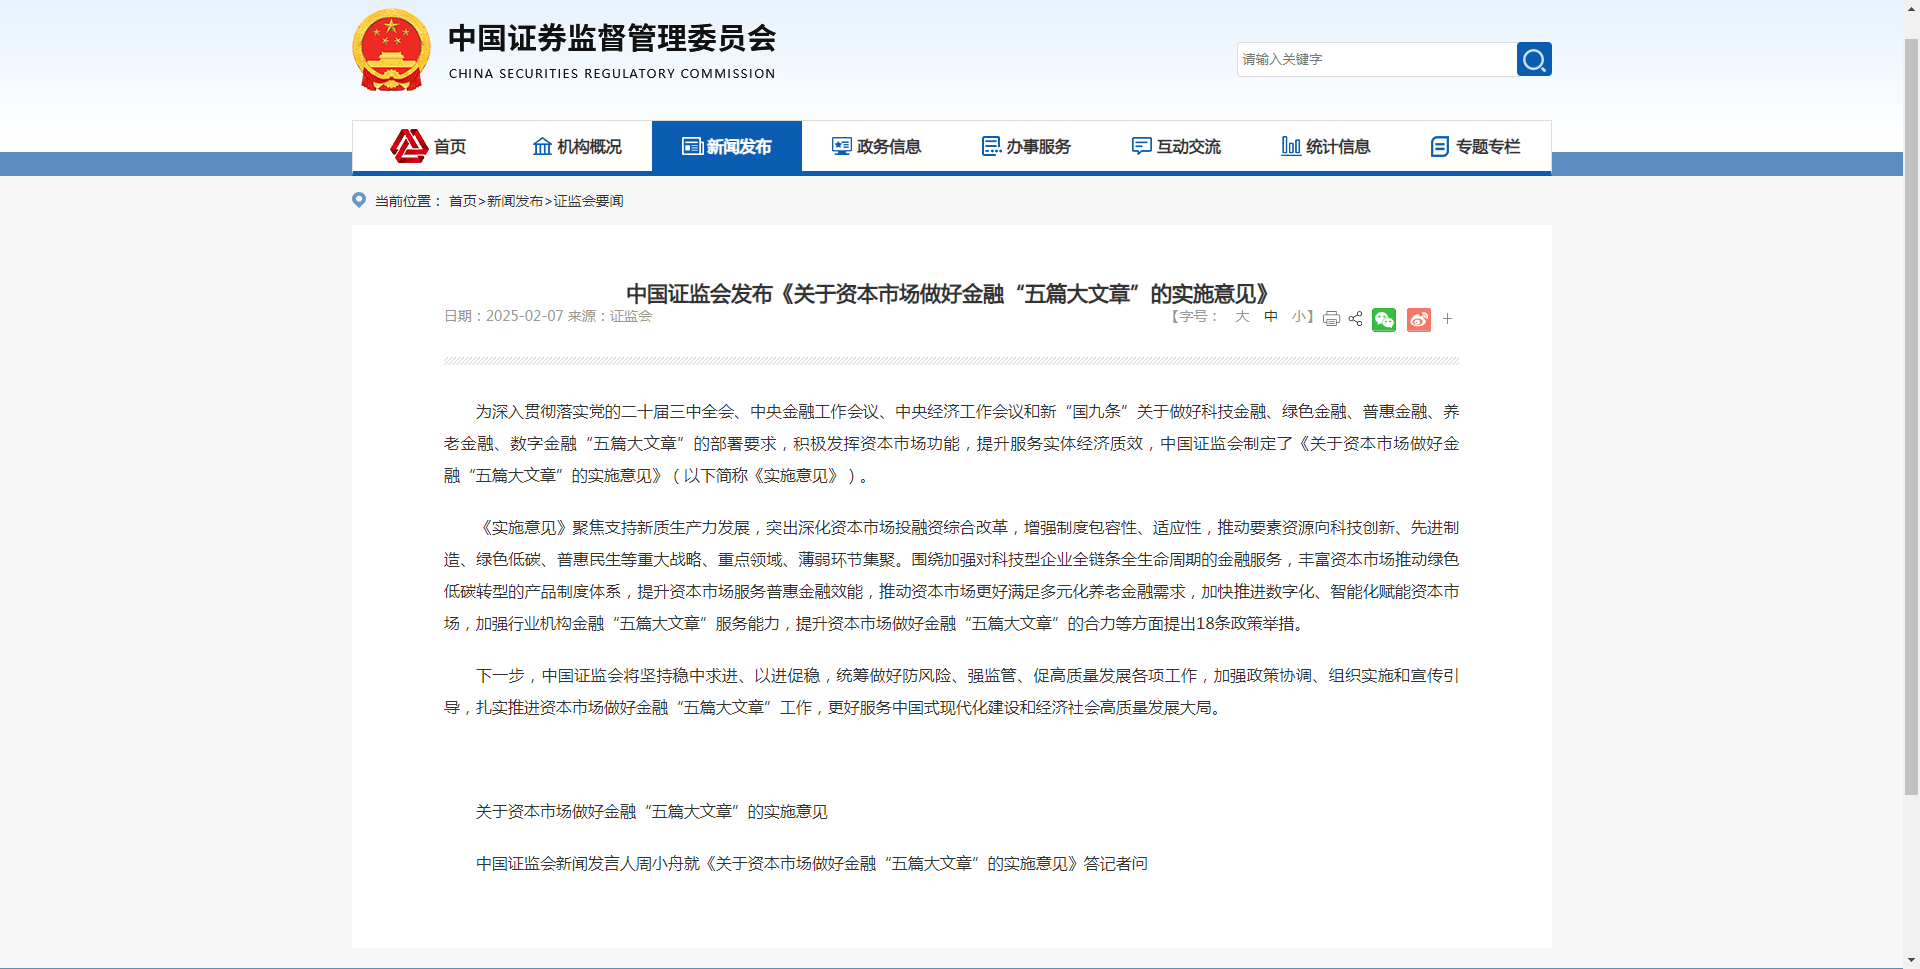Click the date 2025-02-07 text
Screen dimensions: 1920x969
coord(525,316)
